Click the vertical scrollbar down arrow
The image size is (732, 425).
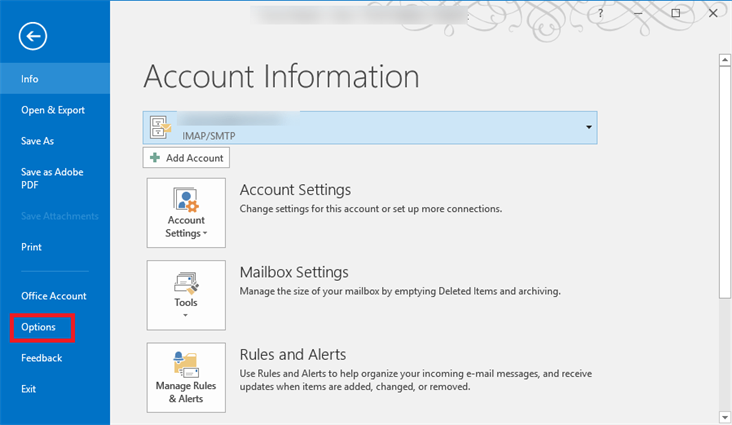click(724, 416)
